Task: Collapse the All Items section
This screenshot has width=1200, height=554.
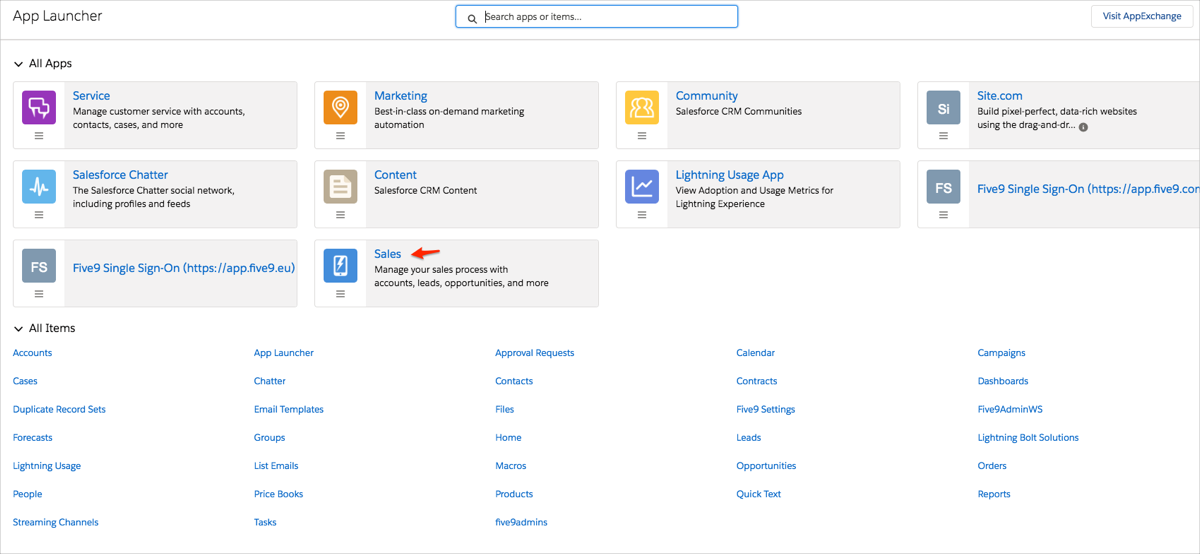Action: [18, 328]
